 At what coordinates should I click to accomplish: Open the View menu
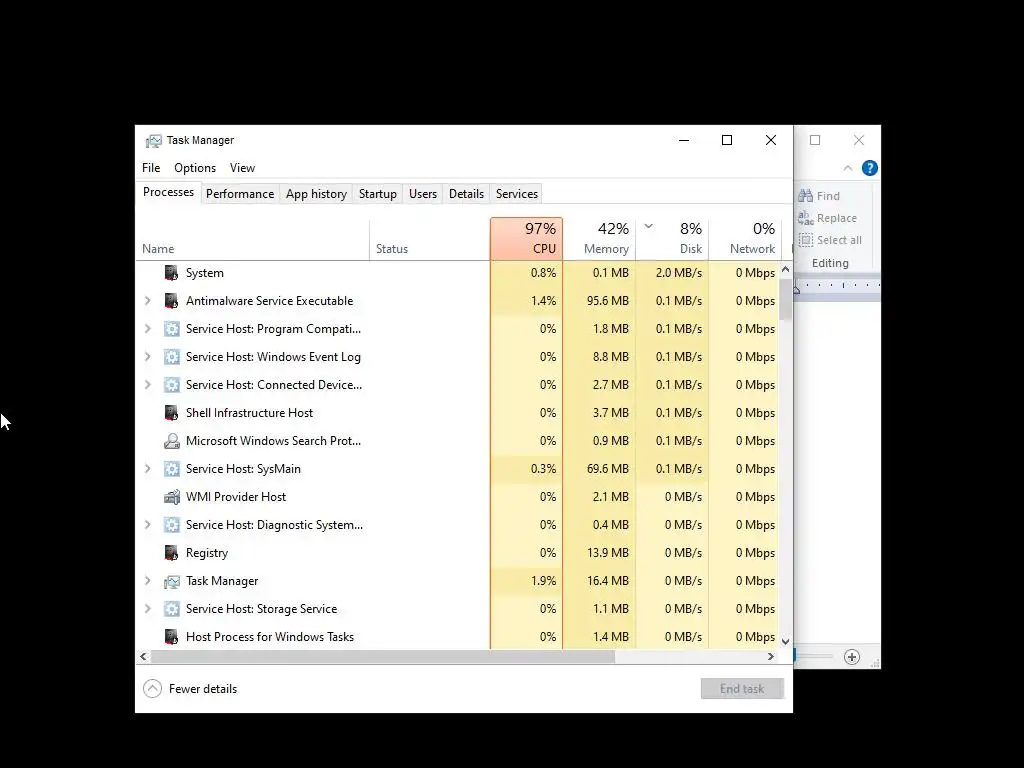click(242, 168)
